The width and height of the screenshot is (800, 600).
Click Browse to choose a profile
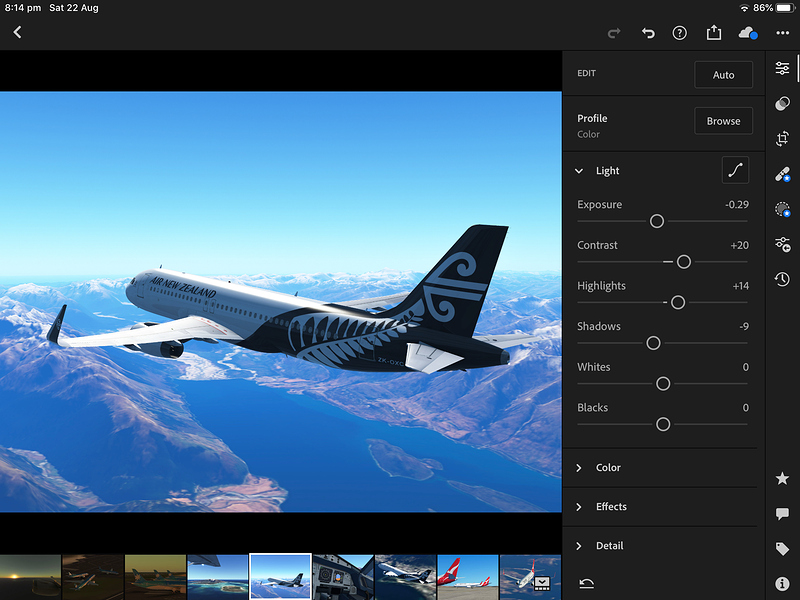(x=723, y=121)
